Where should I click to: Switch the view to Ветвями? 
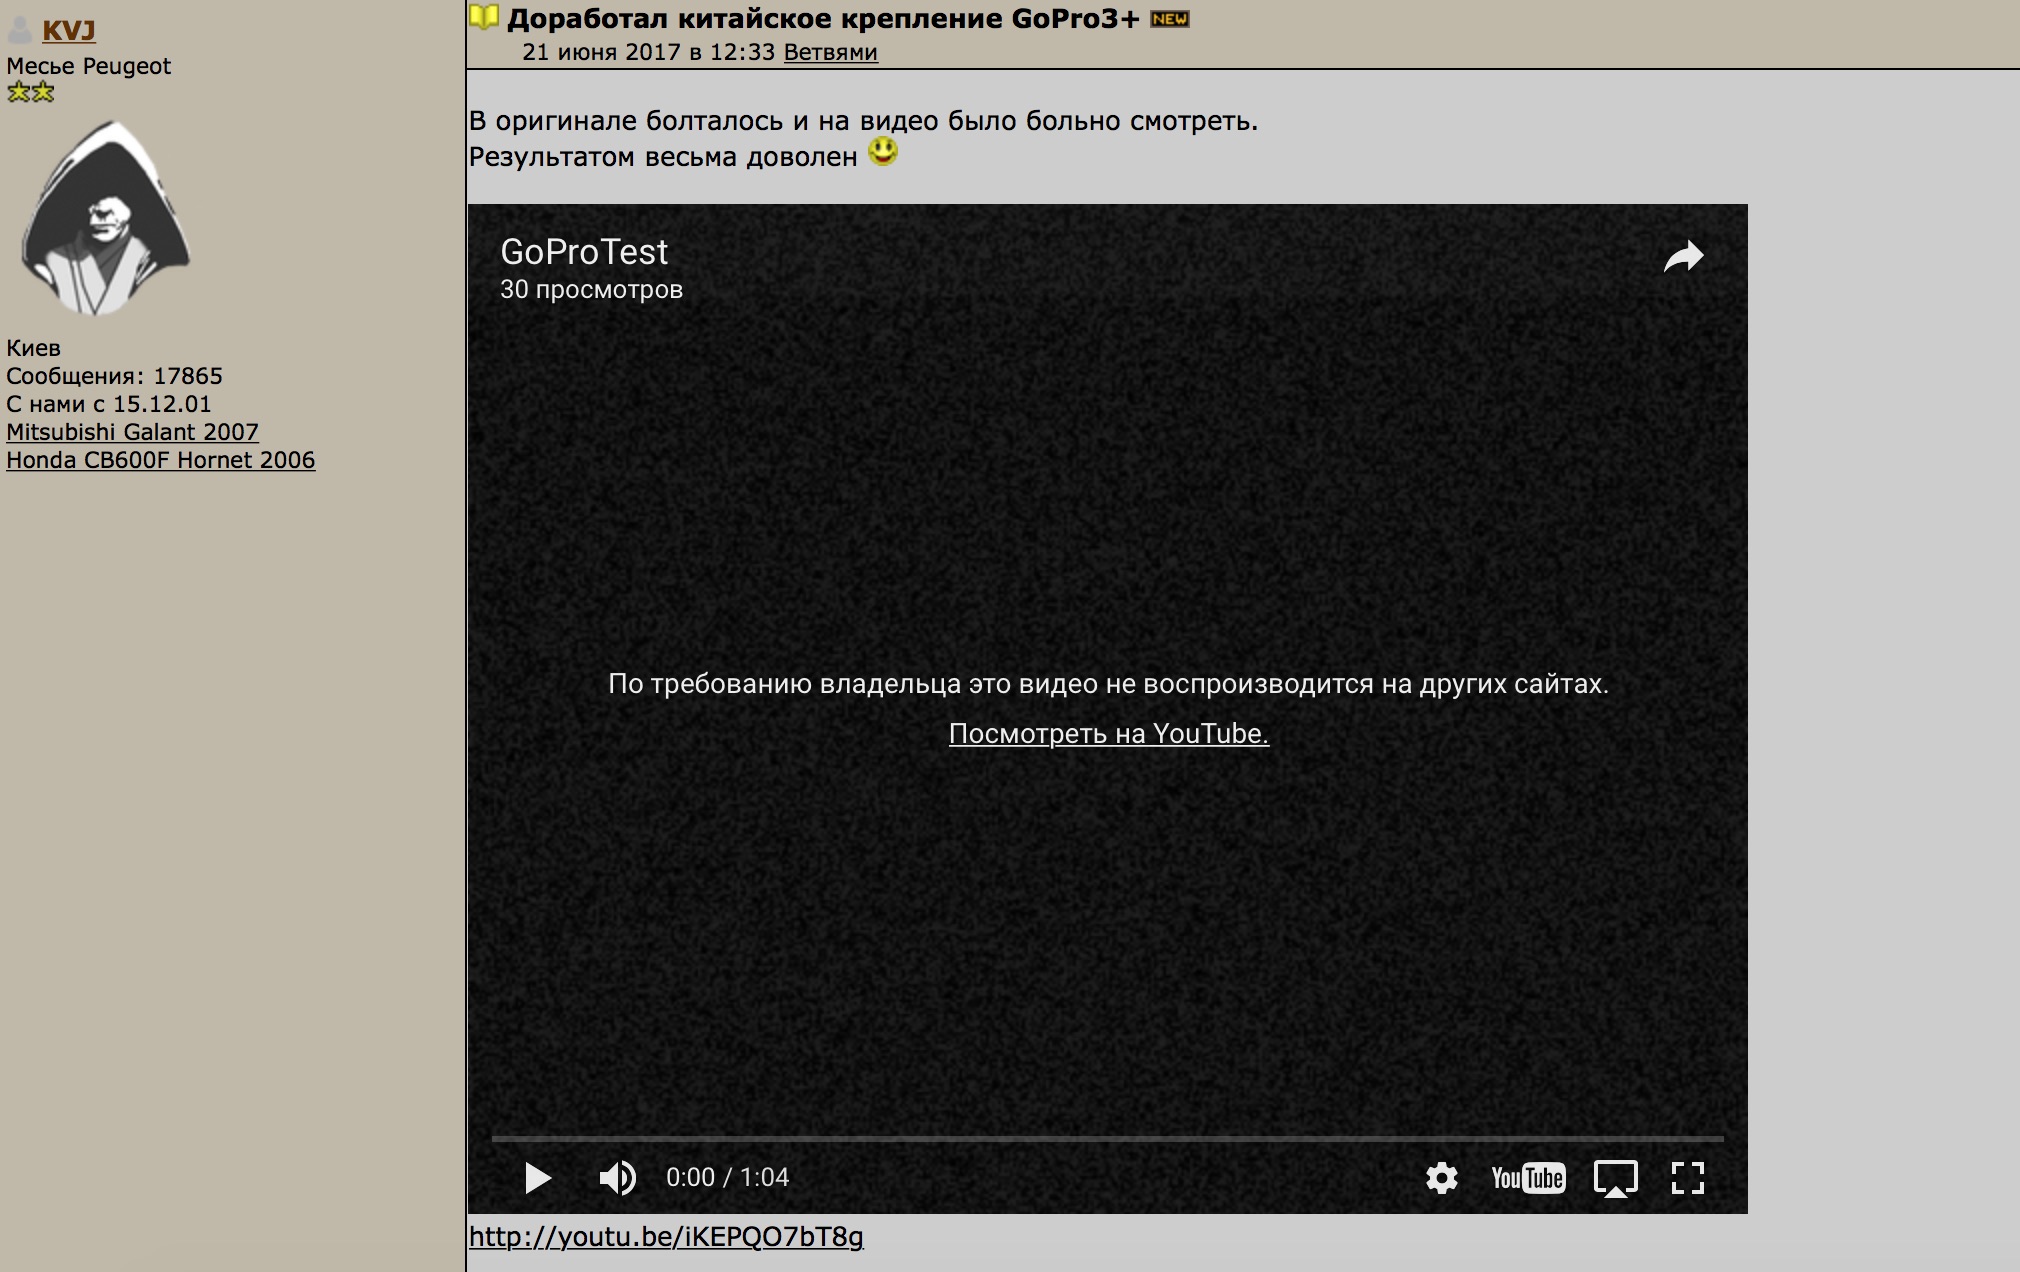pos(830,52)
